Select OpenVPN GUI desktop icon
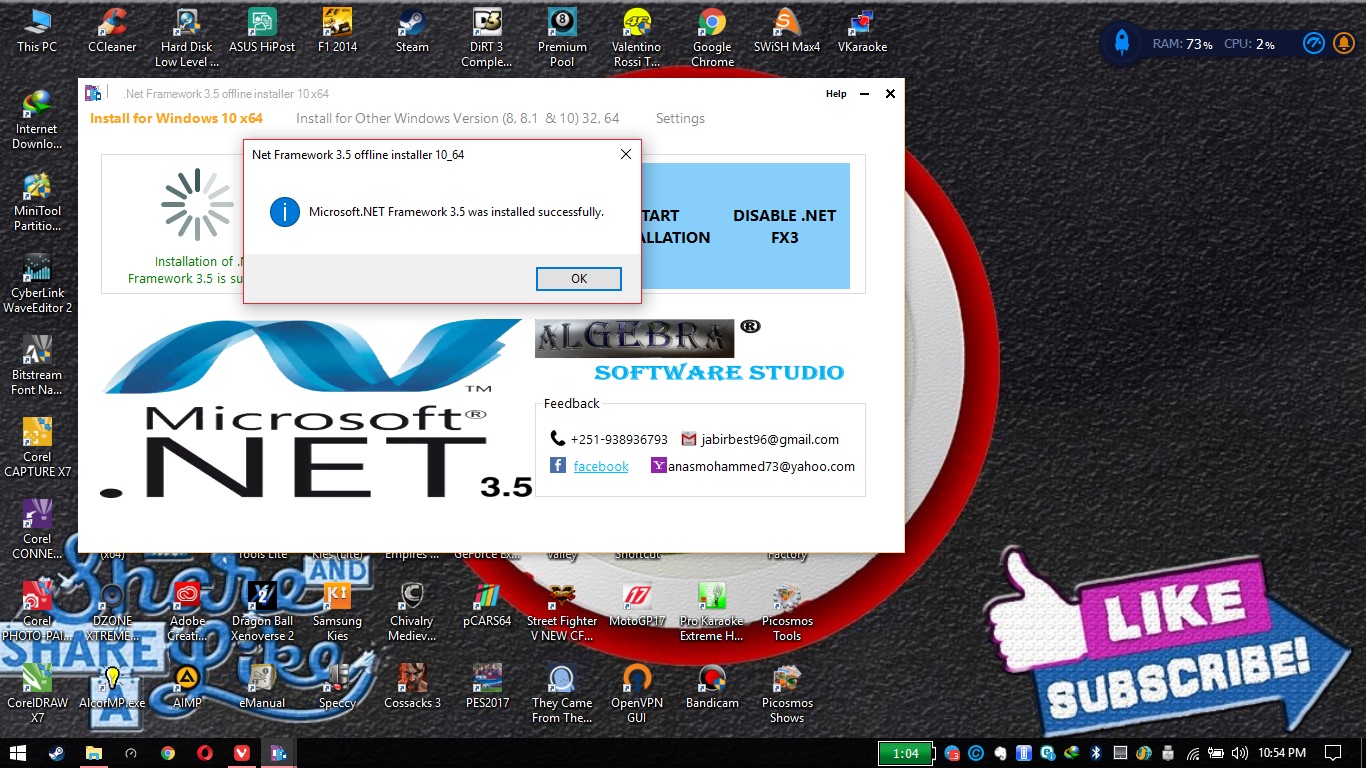This screenshot has width=1366, height=768. (x=637, y=694)
